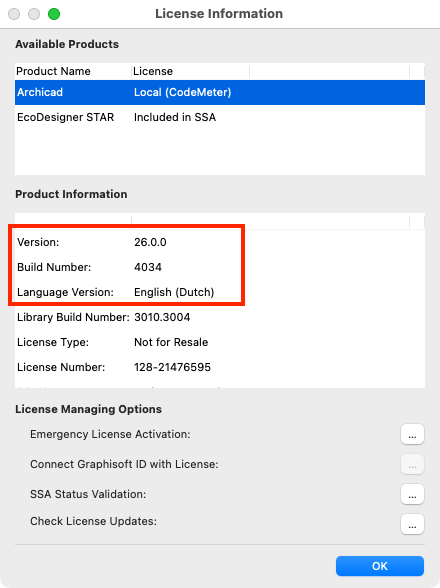
Task: Click the Check License Updates label
Action: pos(93,521)
